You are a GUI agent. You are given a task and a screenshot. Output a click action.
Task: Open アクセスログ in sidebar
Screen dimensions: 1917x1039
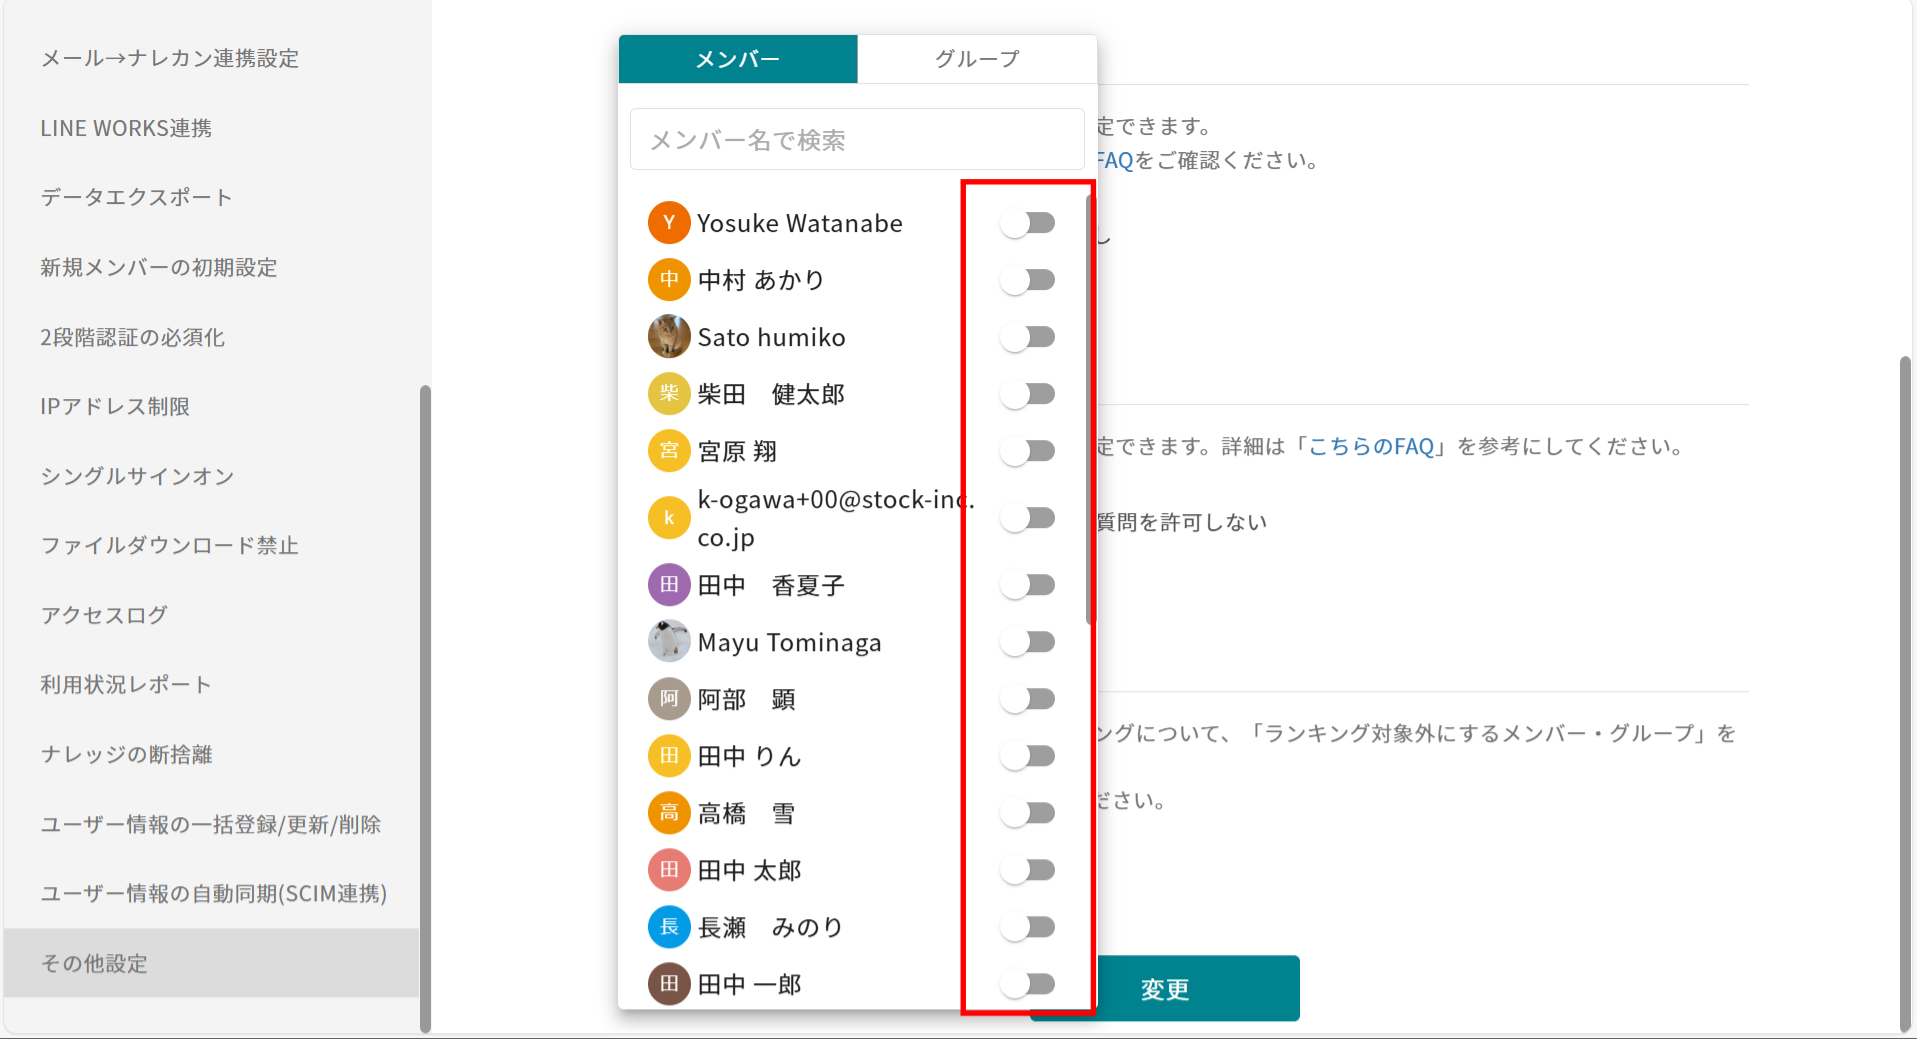(104, 615)
